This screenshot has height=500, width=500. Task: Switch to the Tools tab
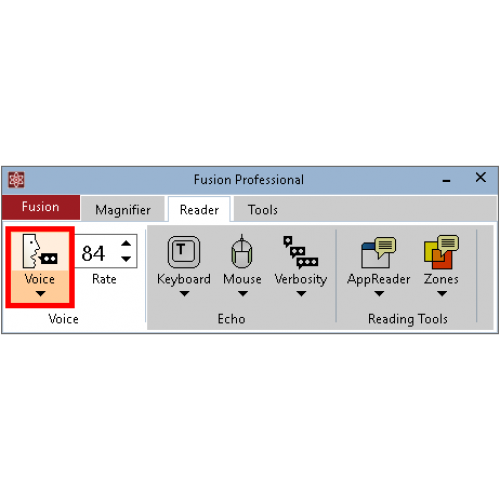[x=263, y=210]
